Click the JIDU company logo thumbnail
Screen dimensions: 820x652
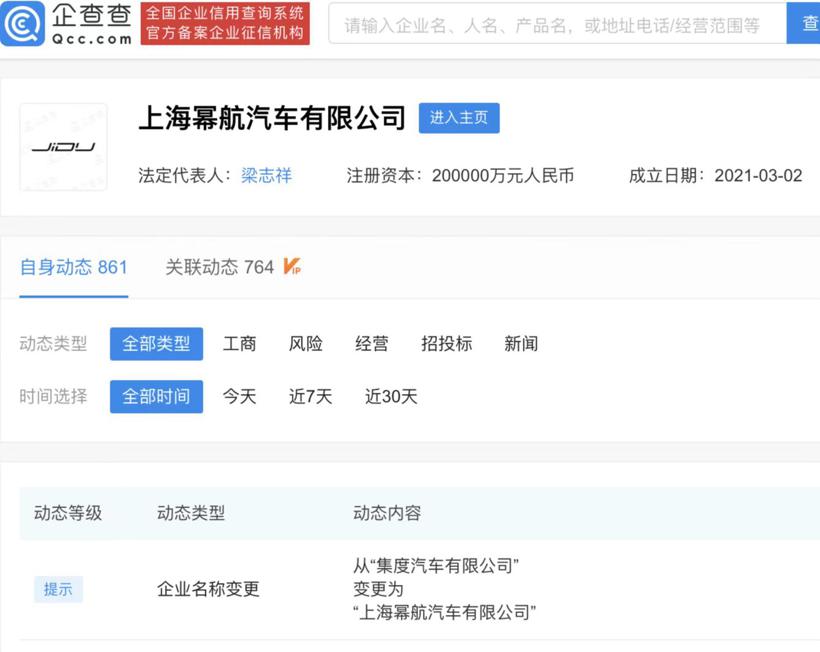63,147
